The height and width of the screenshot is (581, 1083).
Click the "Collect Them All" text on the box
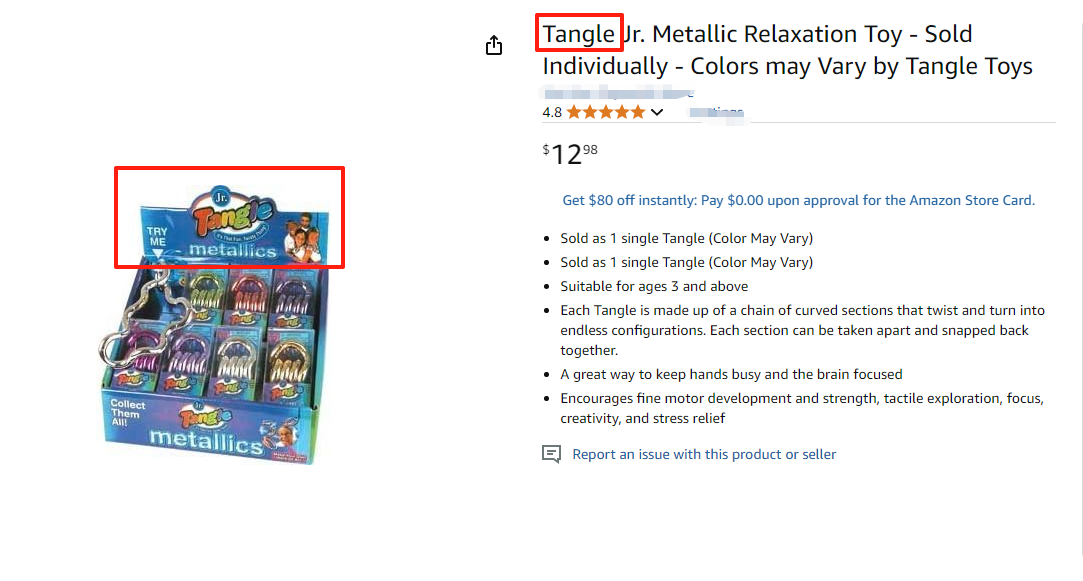[x=127, y=412]
